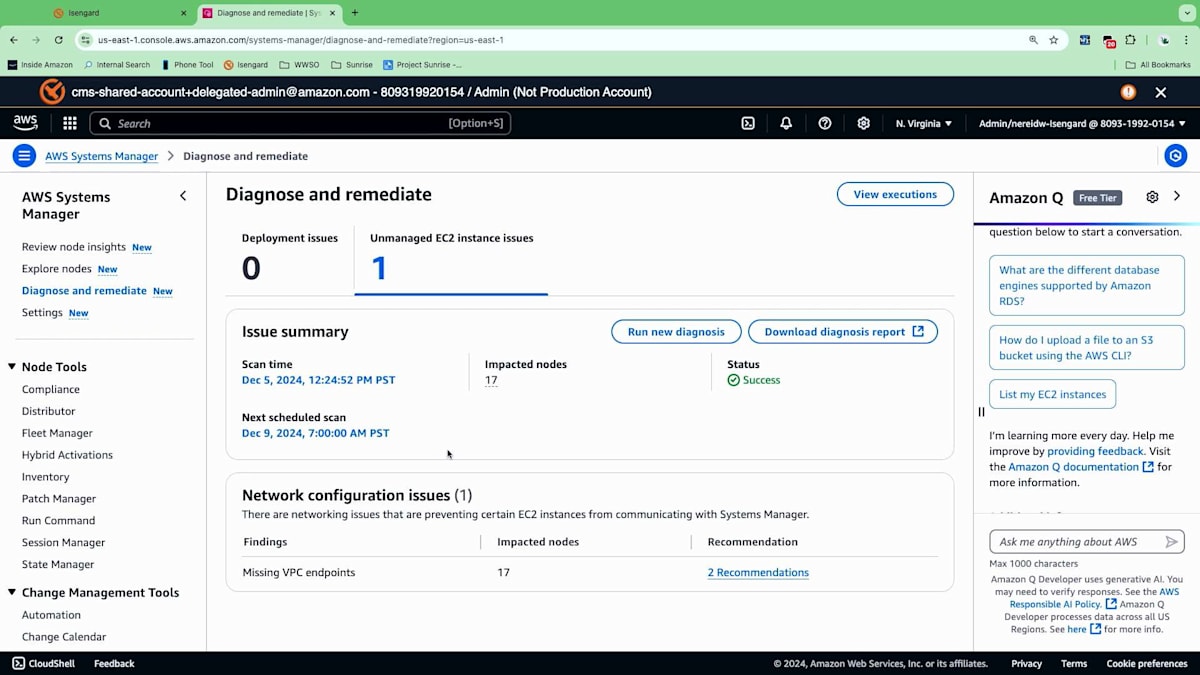Open the All Bookmarks folder
Screen dimensions: 1200x675
1158,65
